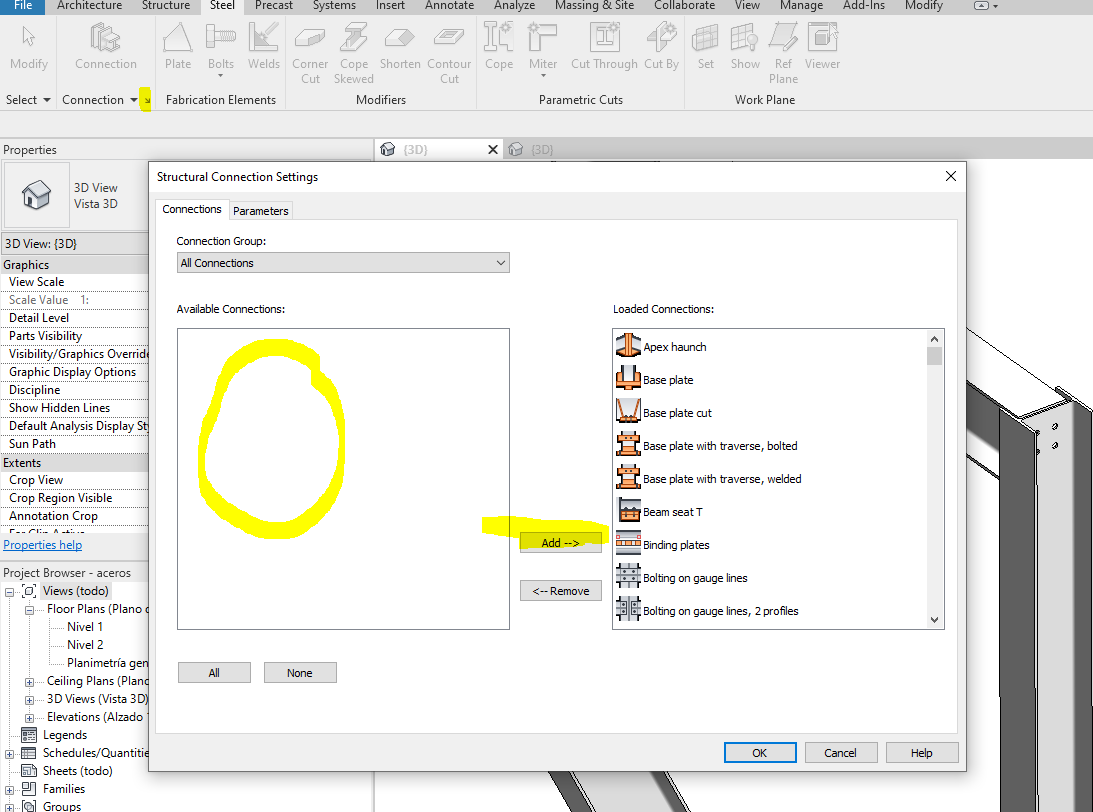Select the Contour Cut modifier

pos(449,54)
